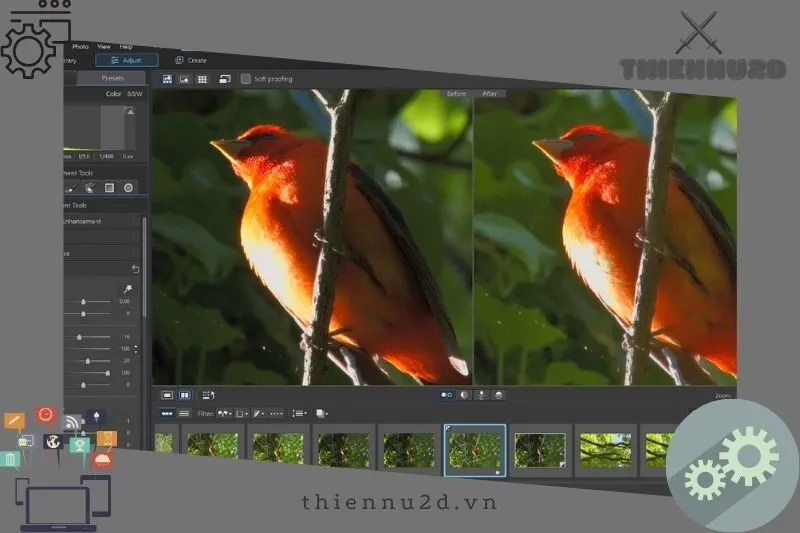Toggle the histogram highlight clipping warning triangle
The image size is (800, 533).
[131, 112]
